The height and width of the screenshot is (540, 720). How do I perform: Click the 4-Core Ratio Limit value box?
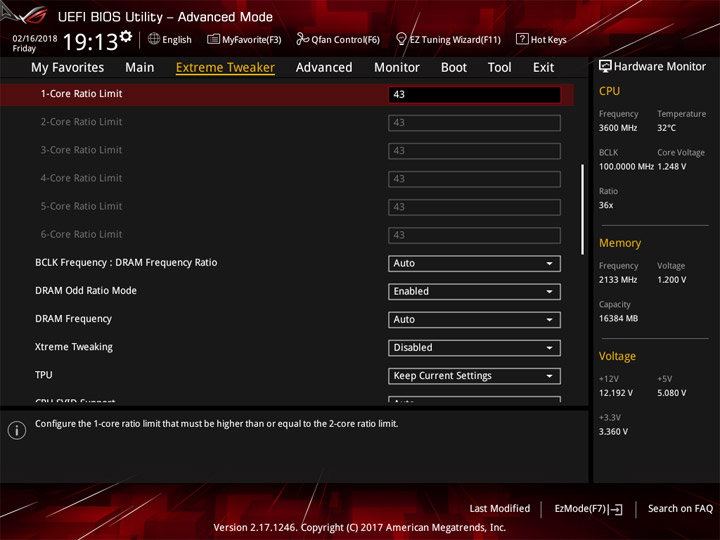pyautogui.click(x=474, y=179)
